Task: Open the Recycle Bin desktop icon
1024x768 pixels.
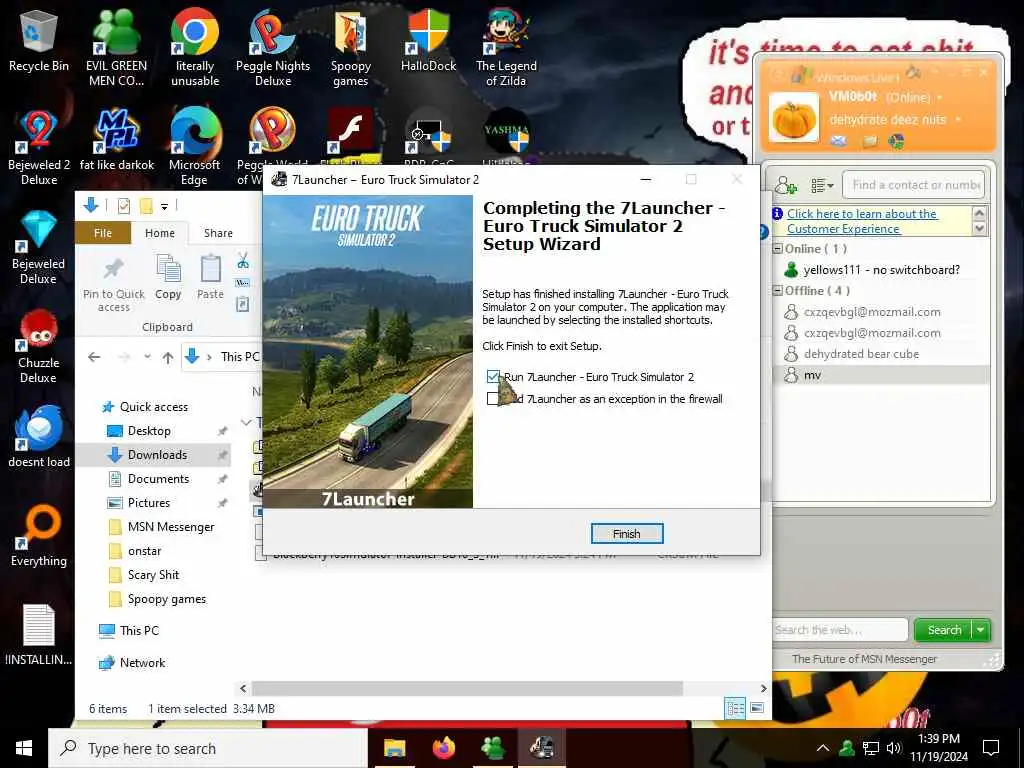Action: pos(39,40)
